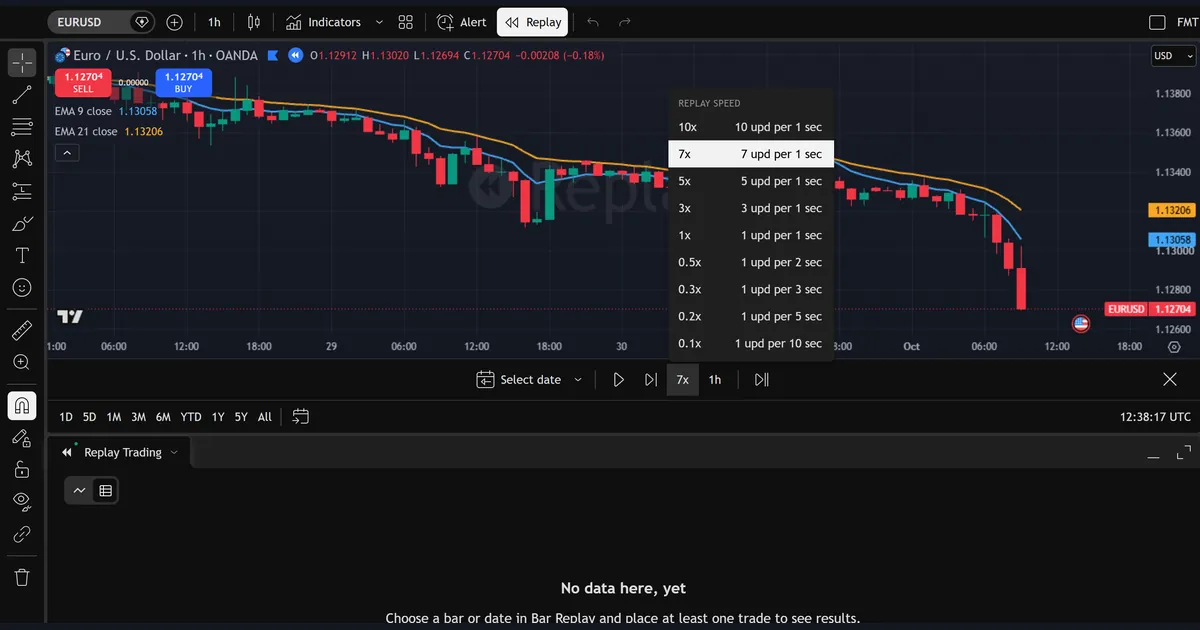
Task: Open the forecasting and measurement tools
Action: (x=22, y=191)
